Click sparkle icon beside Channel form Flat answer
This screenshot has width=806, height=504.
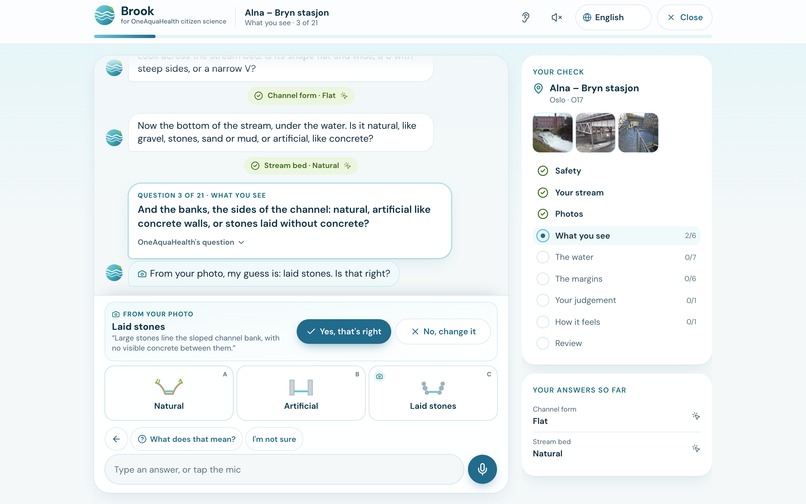(x=696, y=416)
